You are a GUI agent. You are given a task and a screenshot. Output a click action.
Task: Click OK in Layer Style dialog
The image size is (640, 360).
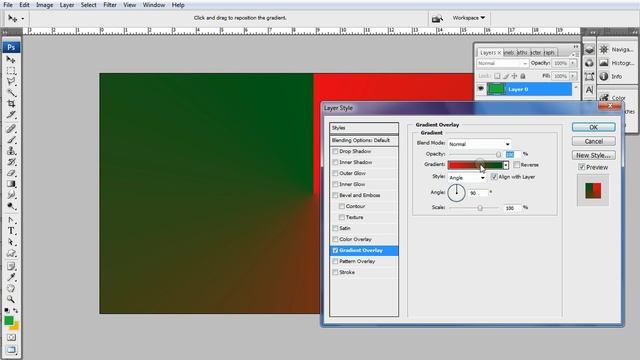coord(593,127)
